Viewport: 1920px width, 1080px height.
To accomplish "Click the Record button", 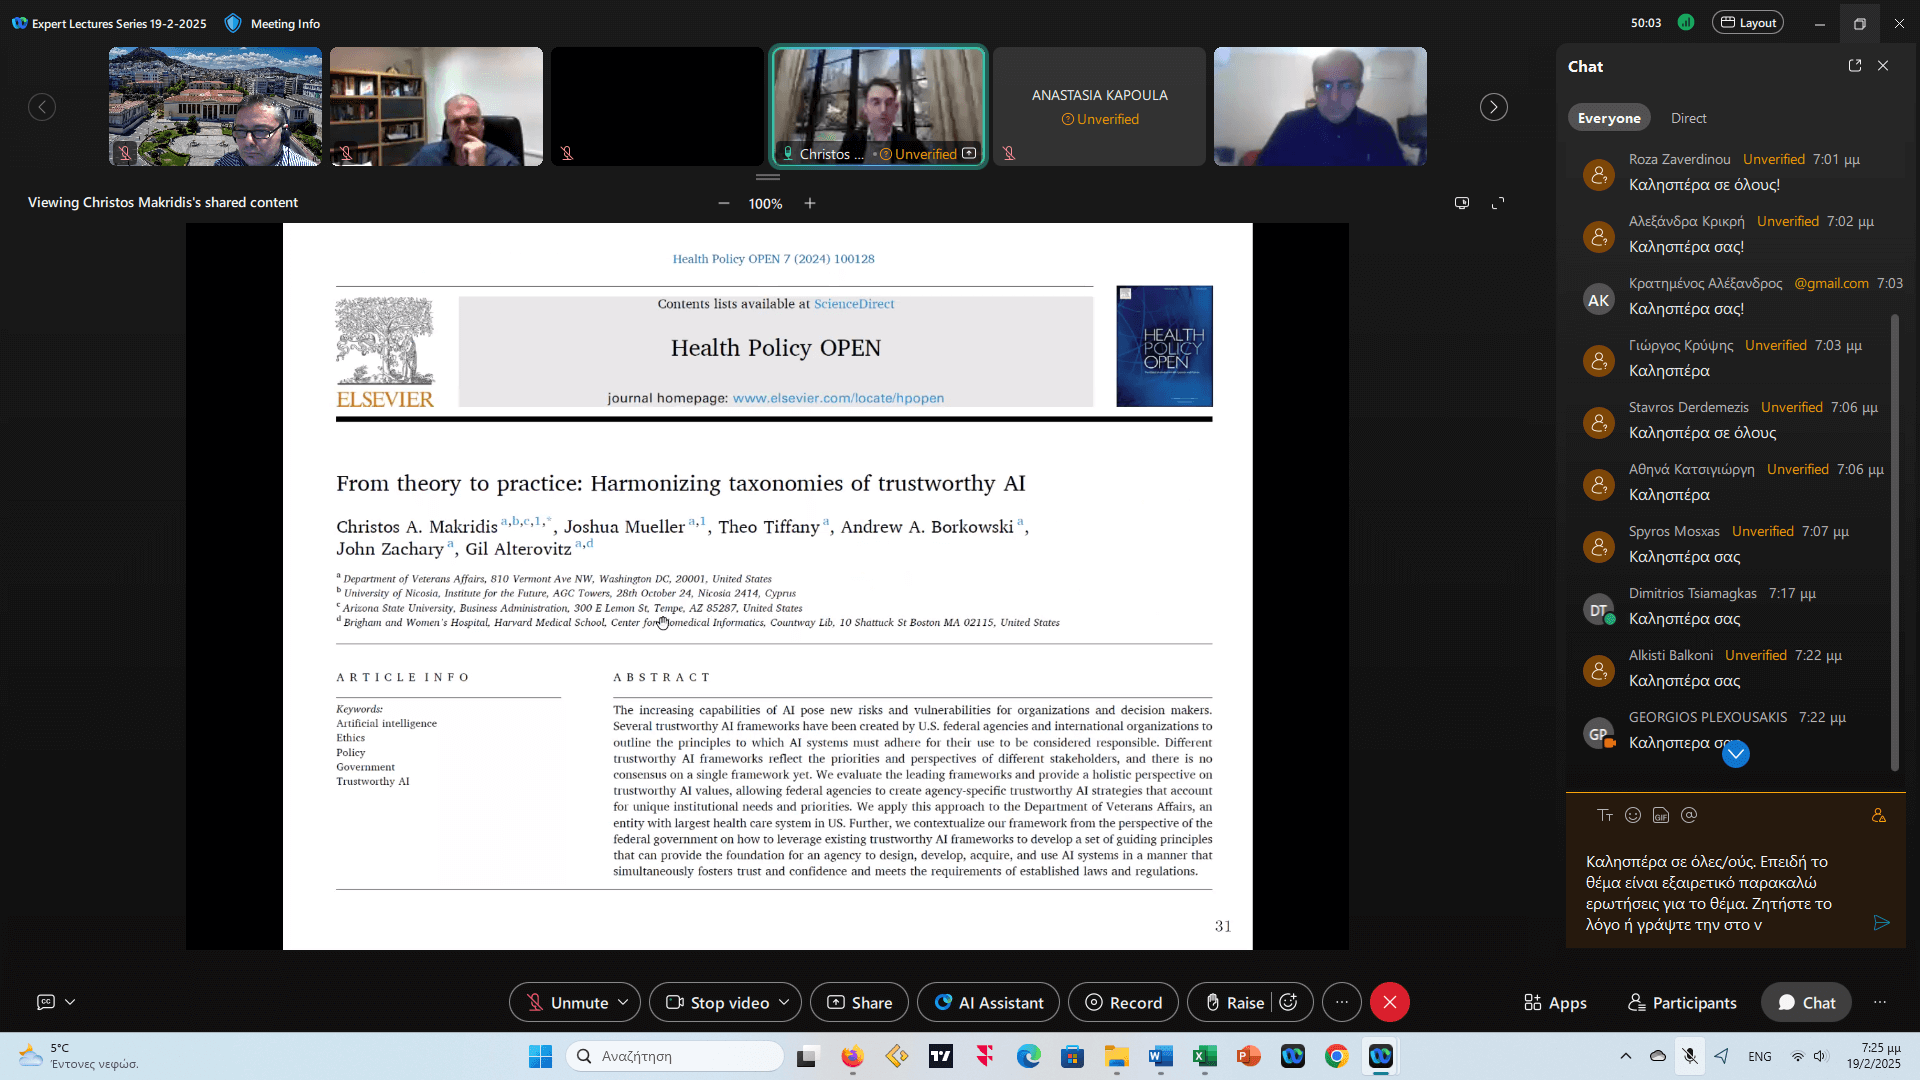I will coord(1123,1002).
